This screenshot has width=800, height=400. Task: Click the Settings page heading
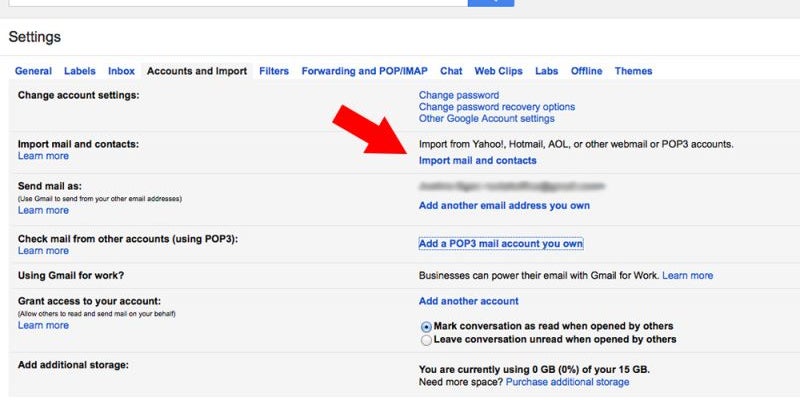click(35, 37)
